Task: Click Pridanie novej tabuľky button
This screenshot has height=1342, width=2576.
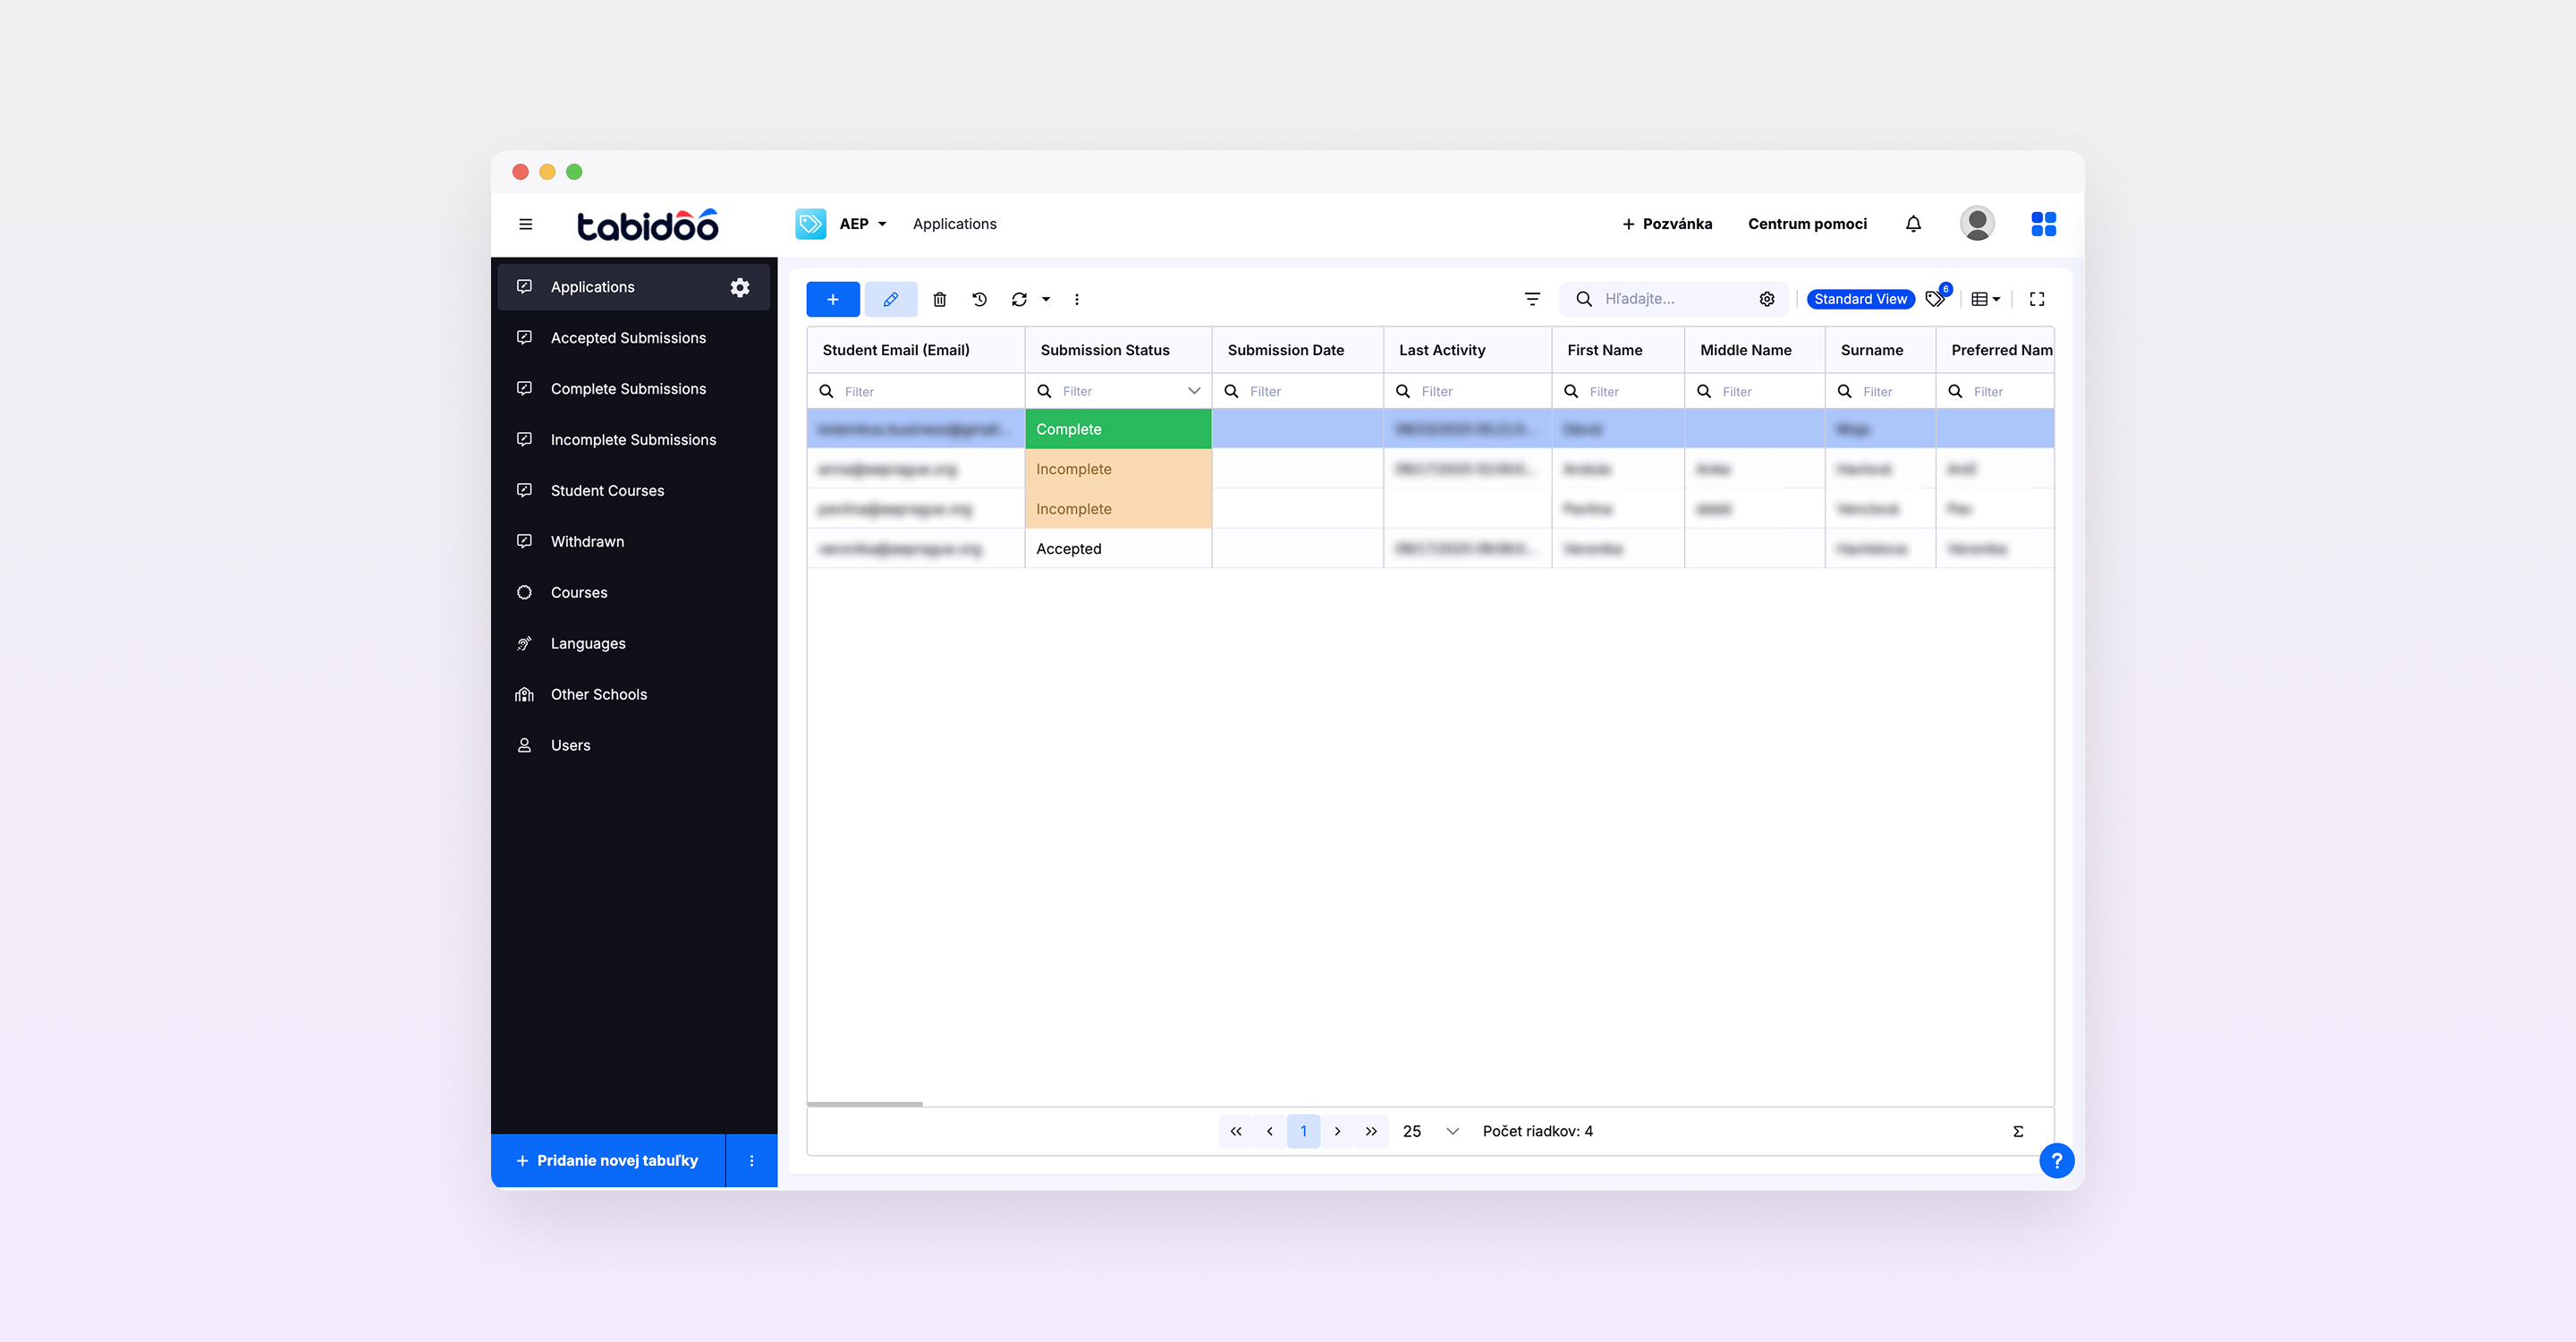Action: point(608,1160)
